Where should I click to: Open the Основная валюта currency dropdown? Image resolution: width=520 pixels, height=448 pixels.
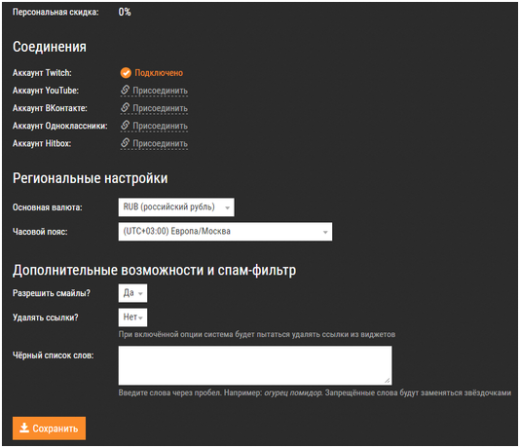click(176, 207)
